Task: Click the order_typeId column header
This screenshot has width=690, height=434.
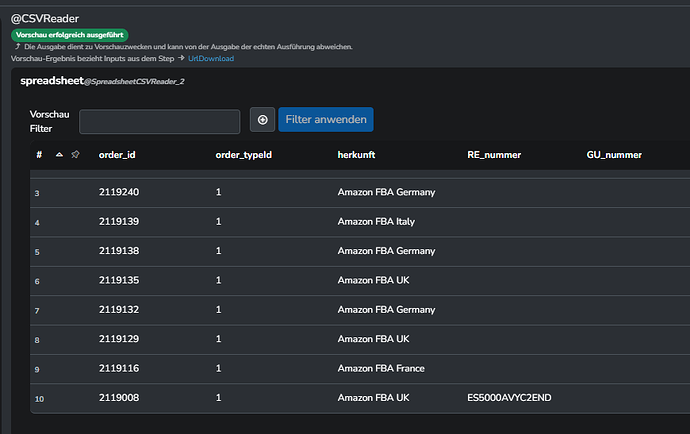Action: click(243, 155)
